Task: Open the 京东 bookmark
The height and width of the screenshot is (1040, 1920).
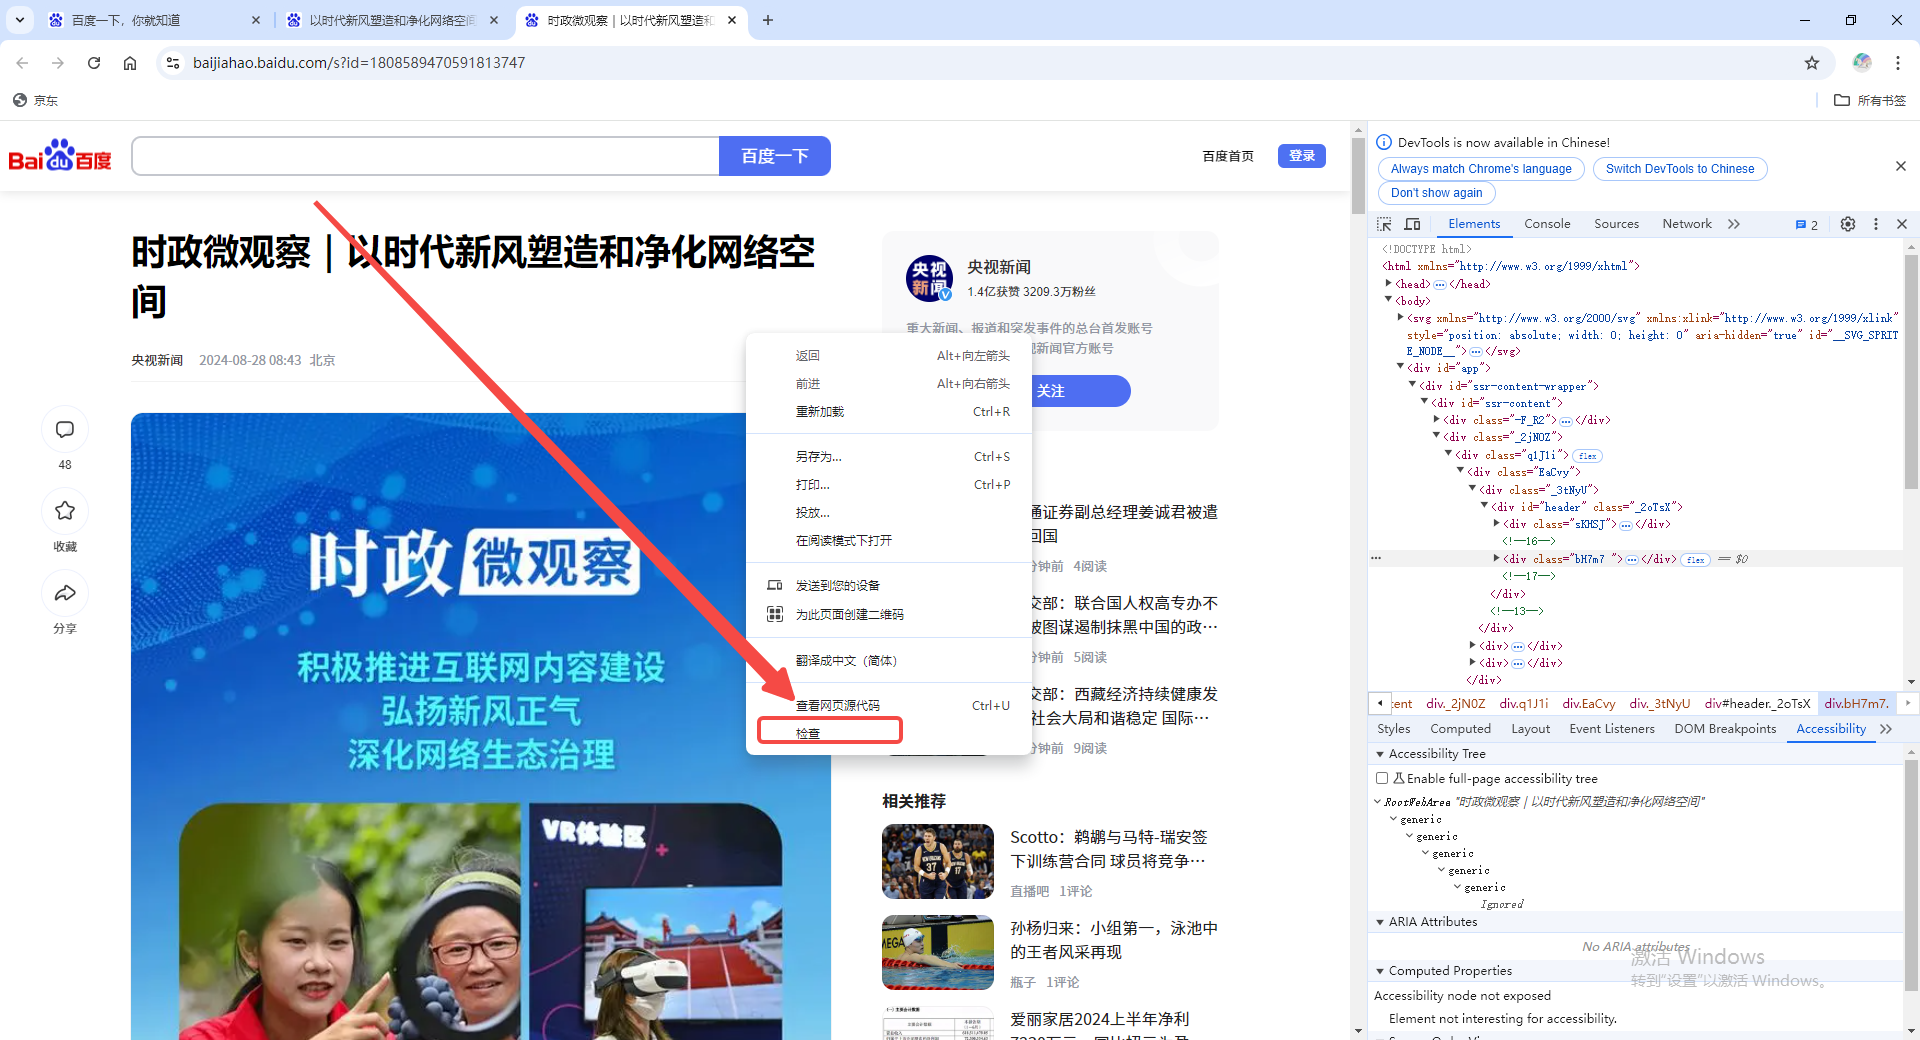Action: click(36, 100)
